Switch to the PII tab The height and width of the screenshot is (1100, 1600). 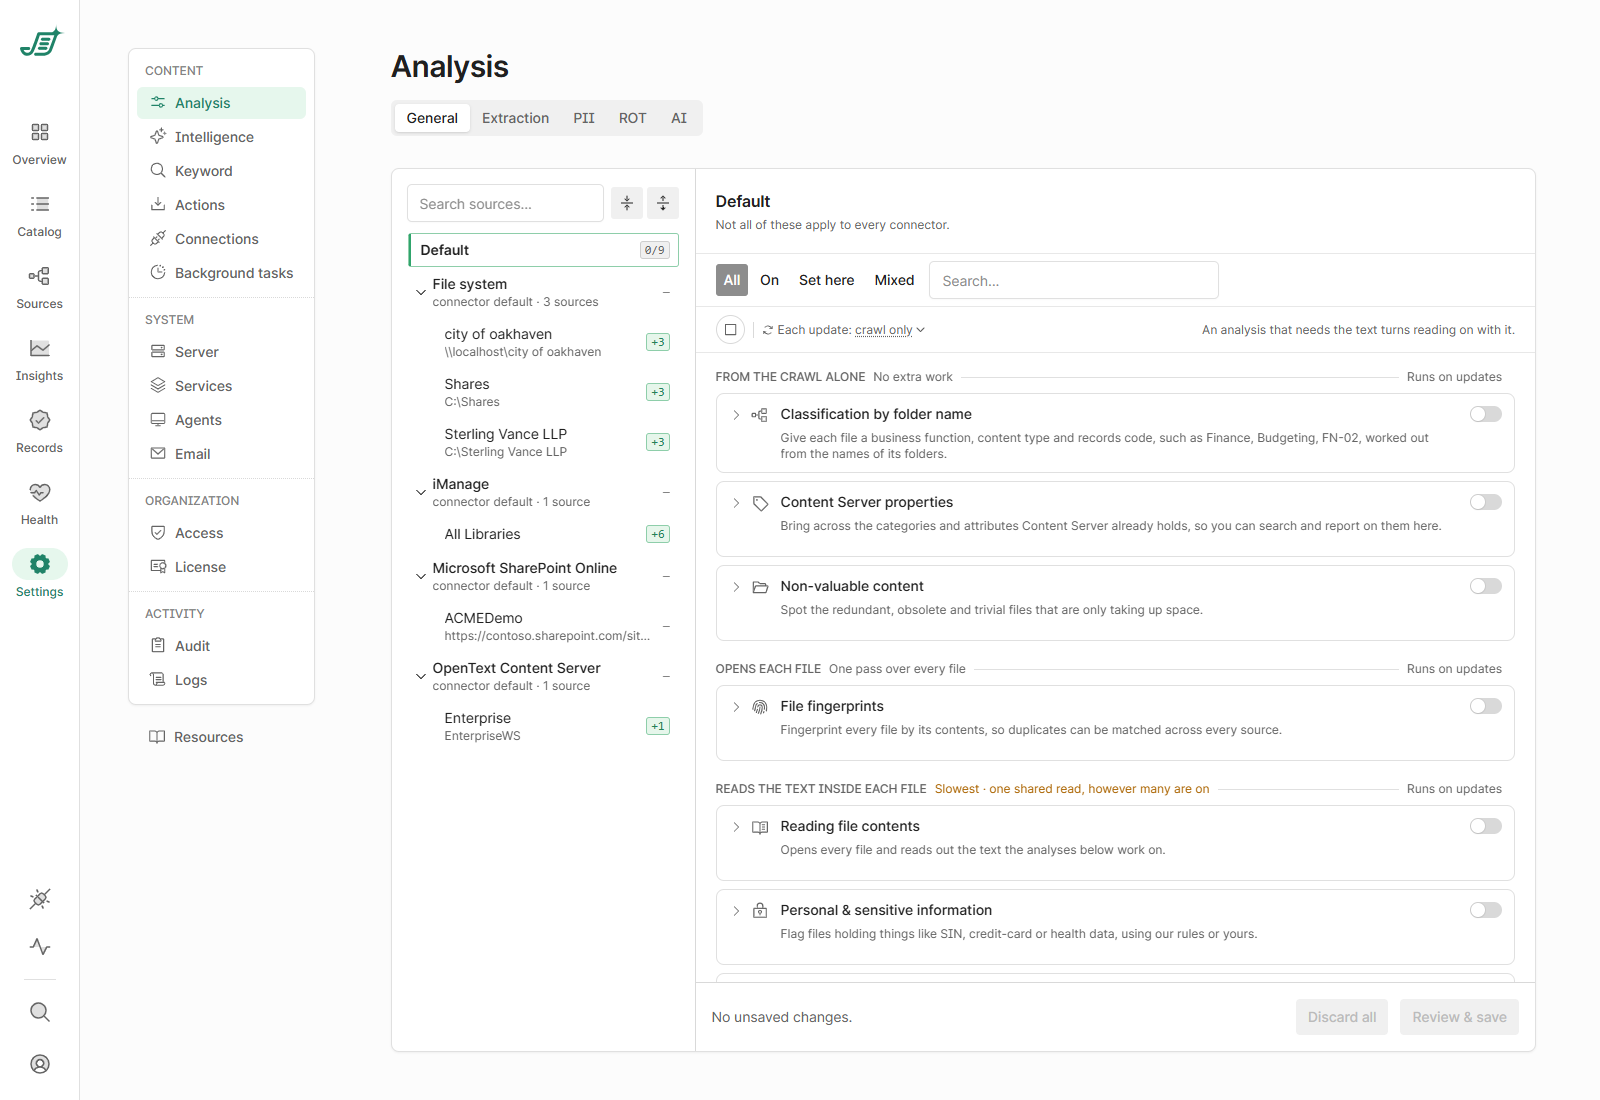(x=584, y=118)
